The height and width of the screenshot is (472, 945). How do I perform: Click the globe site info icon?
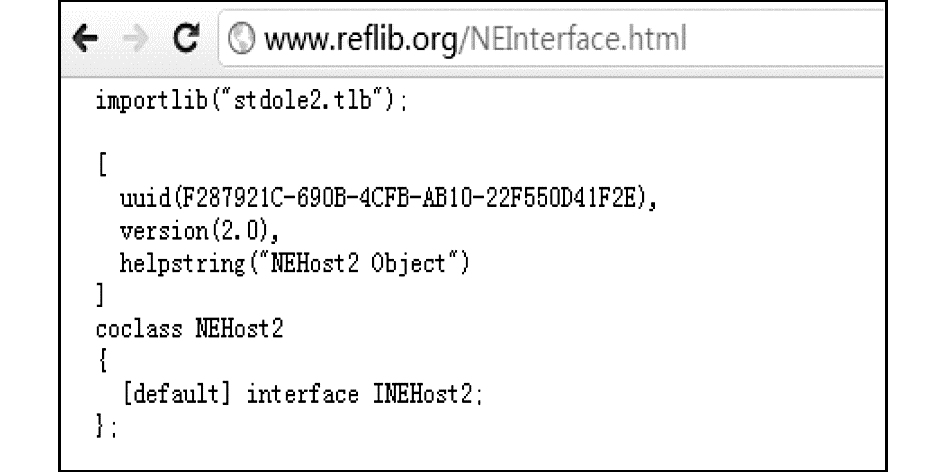242,38
